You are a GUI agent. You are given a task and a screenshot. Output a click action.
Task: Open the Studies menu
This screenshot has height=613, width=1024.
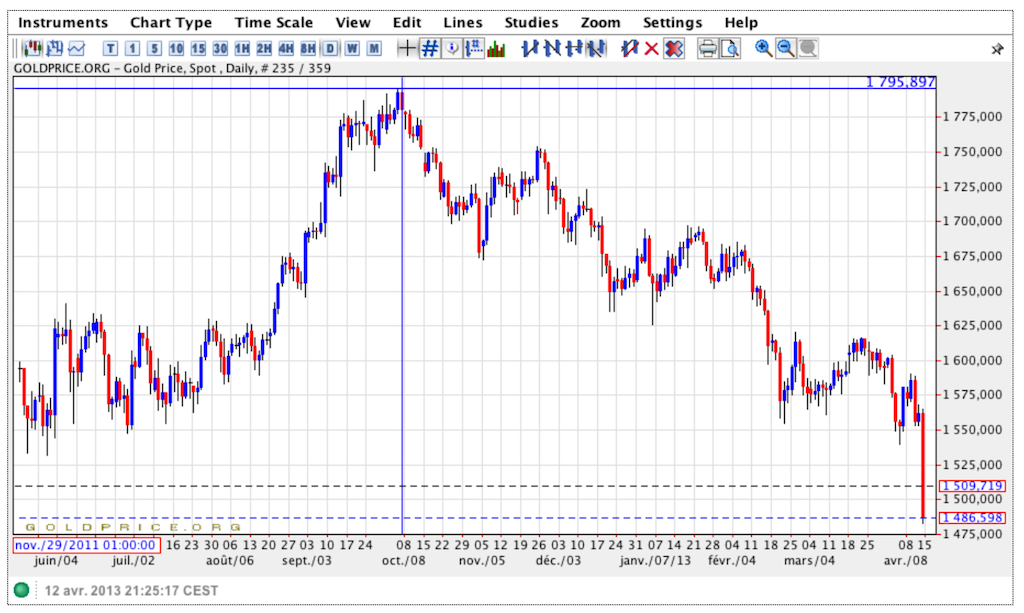532,22
